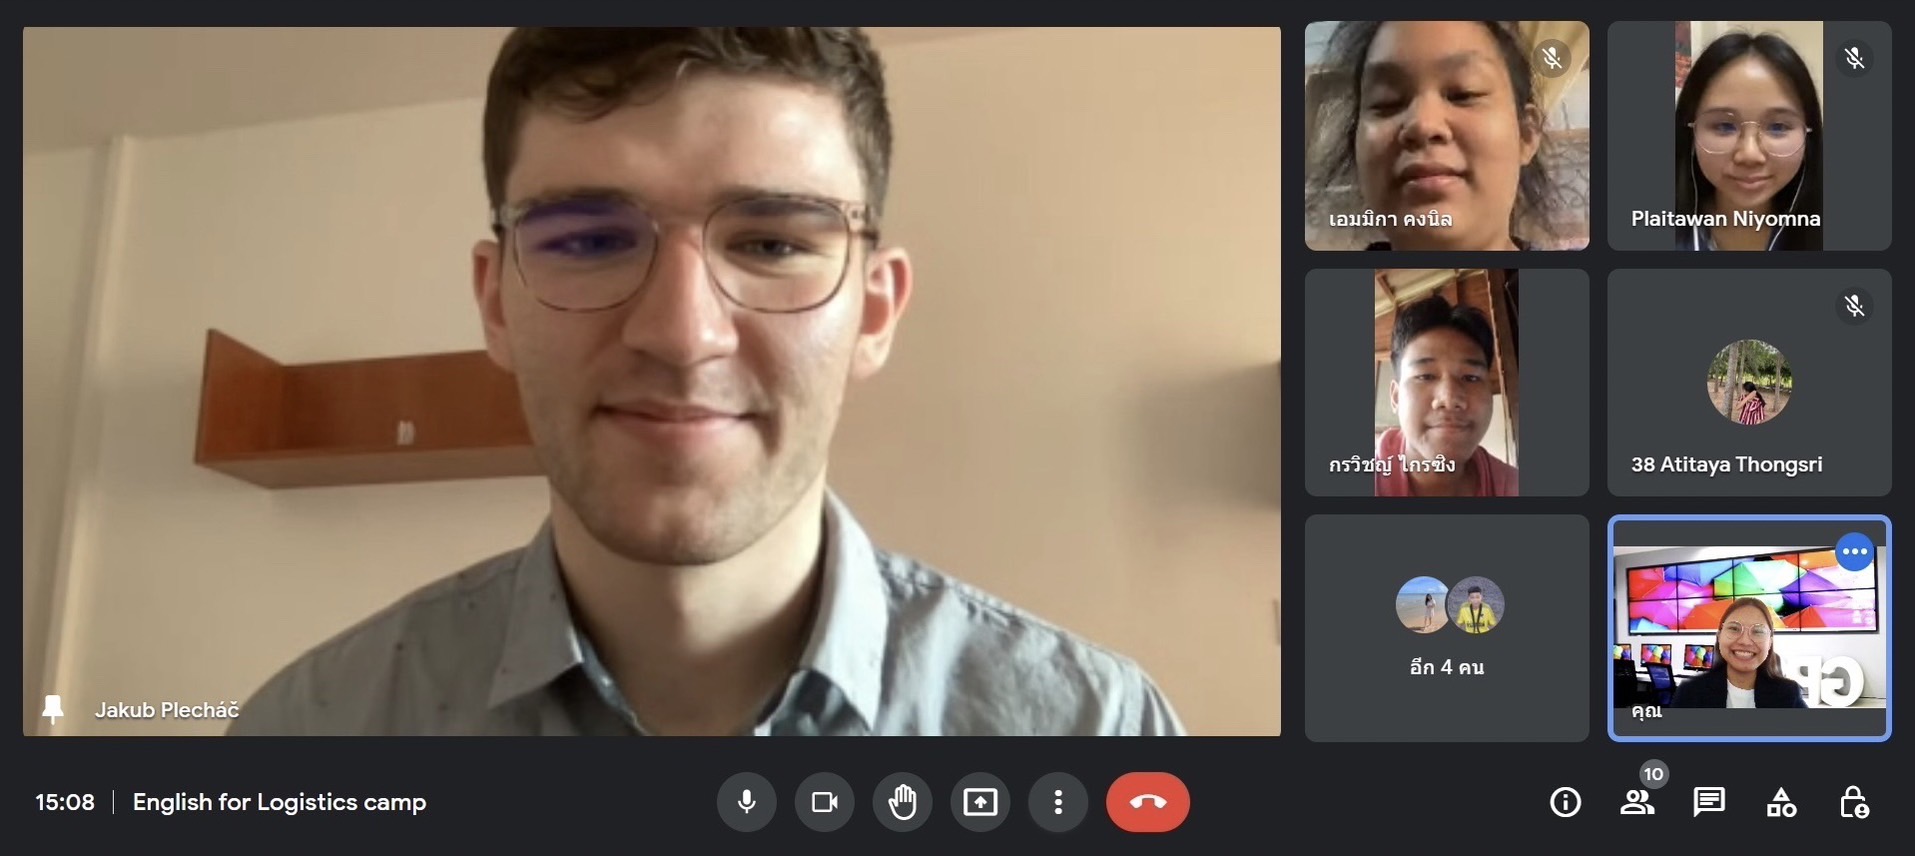This screenshot has width=1915, height=856.
Task: Open meeting details info icon
Action: click(x=1565, y=802)
